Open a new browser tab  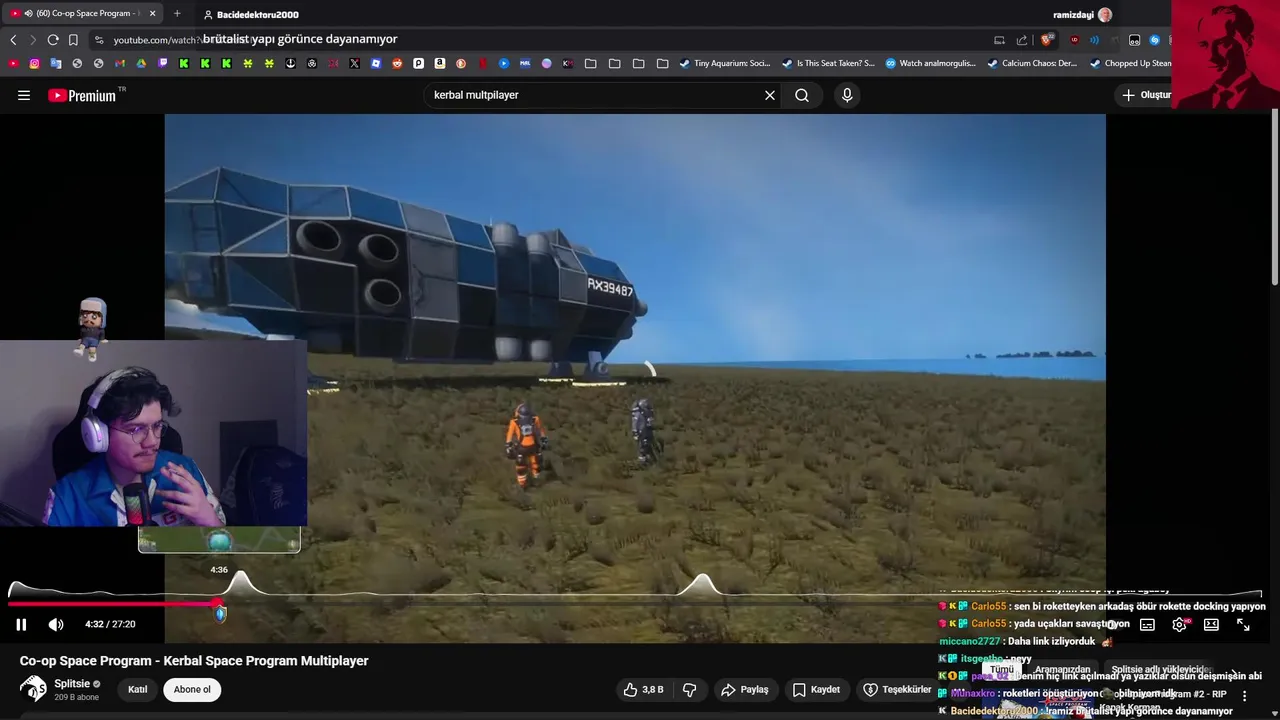point(177,14)
